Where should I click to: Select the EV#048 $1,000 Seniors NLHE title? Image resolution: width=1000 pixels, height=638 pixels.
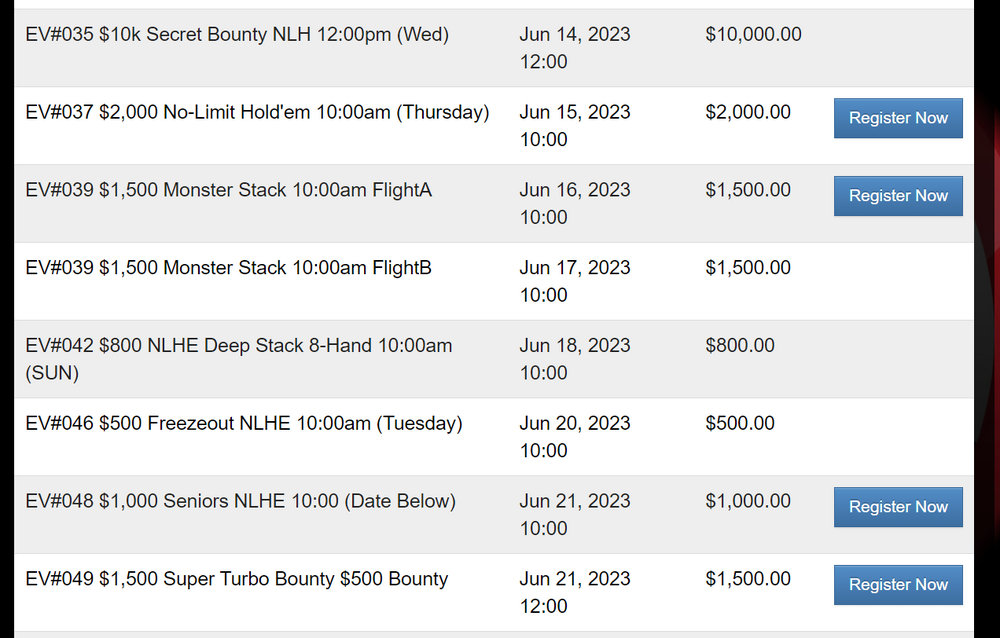[x=240, y=502]
